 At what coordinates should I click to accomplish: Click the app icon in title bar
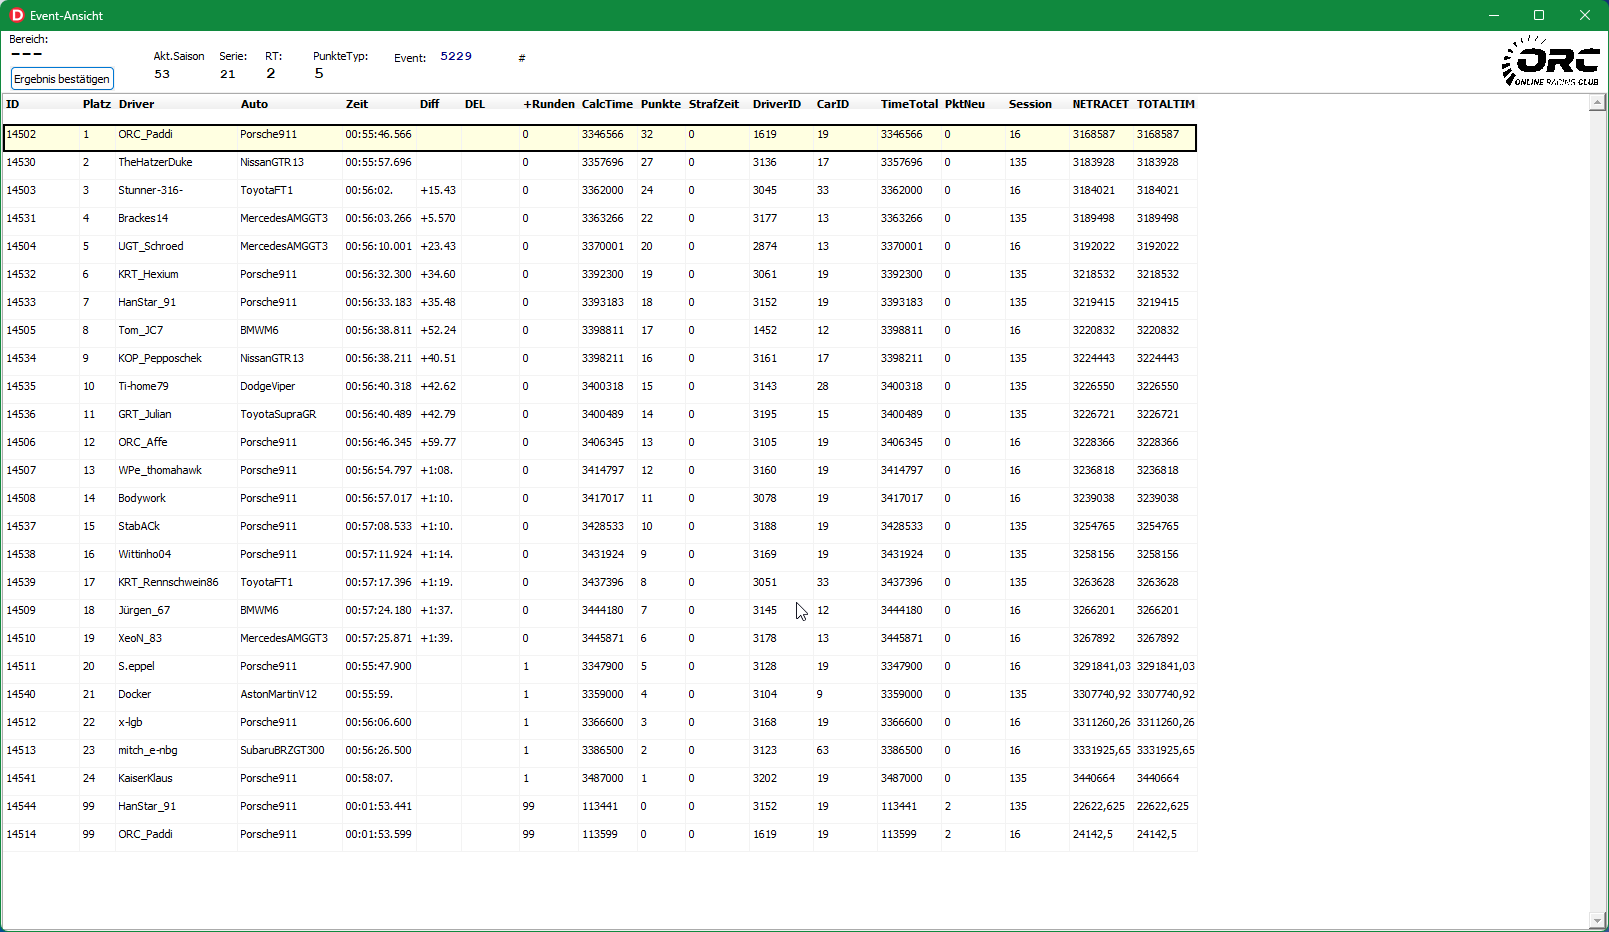tap(17, 15)
